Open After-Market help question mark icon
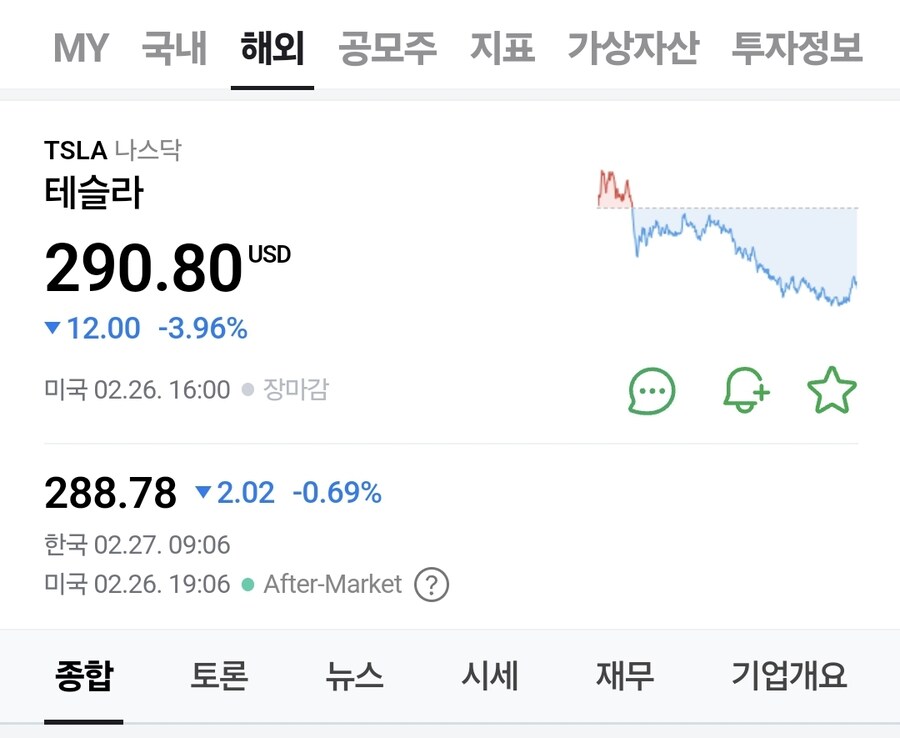 tap(431, 583)
